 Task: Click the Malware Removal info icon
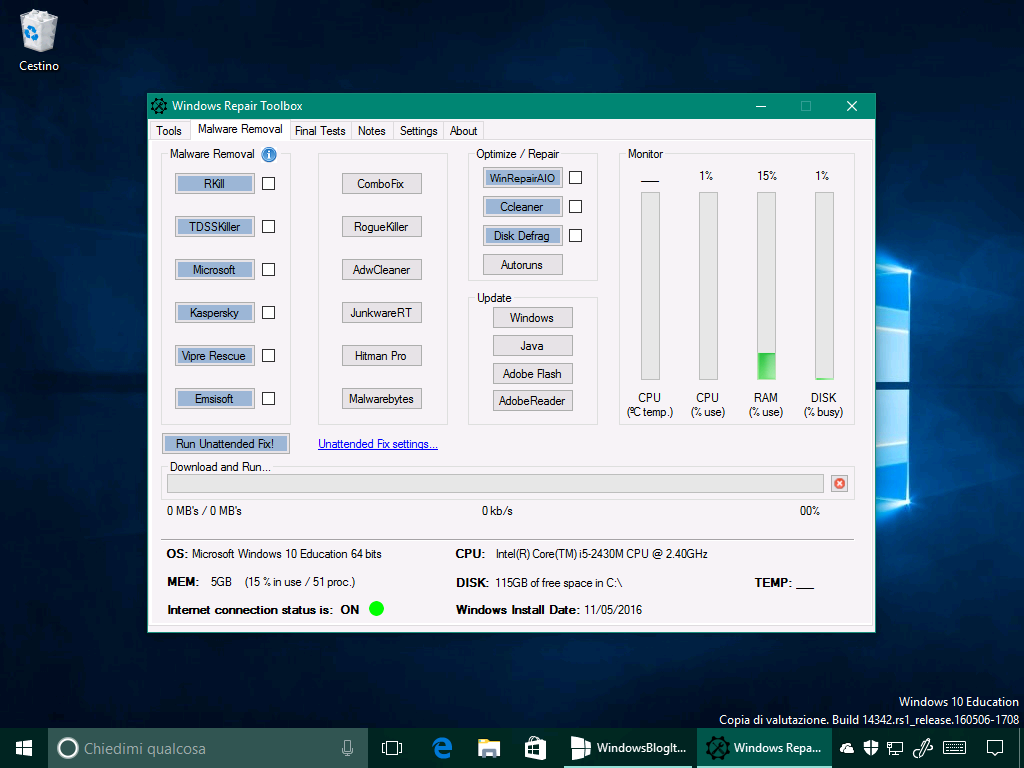(x=269, y=155)
